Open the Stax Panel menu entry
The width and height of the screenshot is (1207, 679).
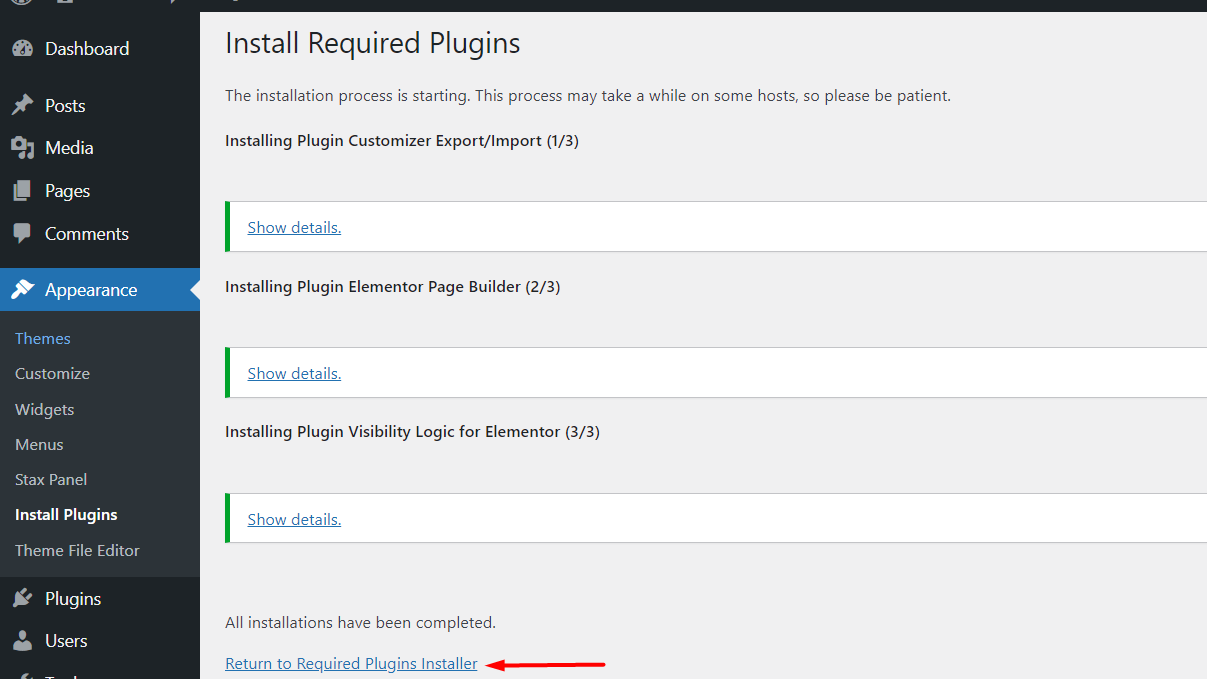[x=50, y=479]
